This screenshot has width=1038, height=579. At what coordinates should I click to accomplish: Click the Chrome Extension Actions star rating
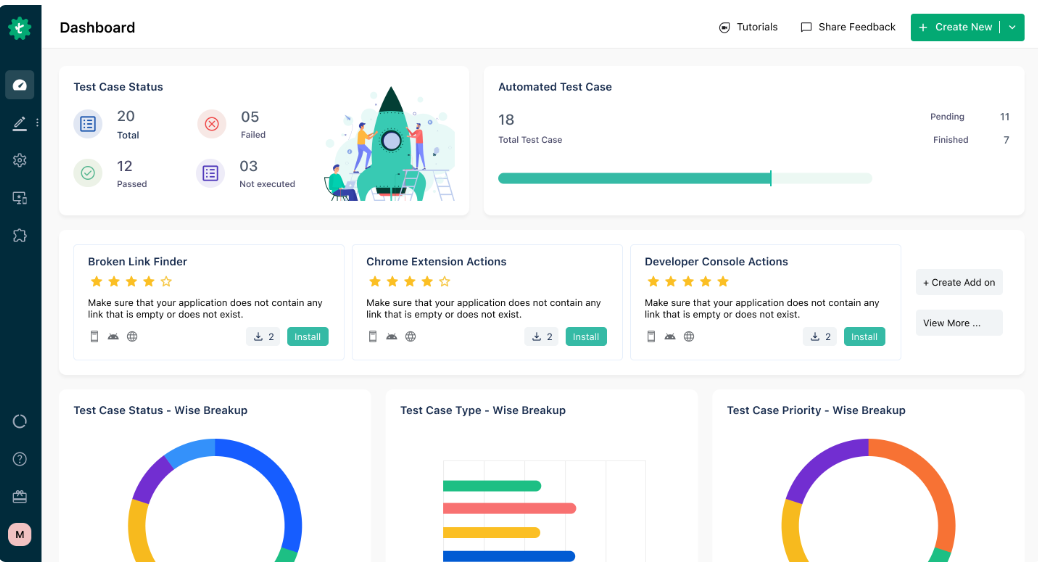tap(410, 282)
